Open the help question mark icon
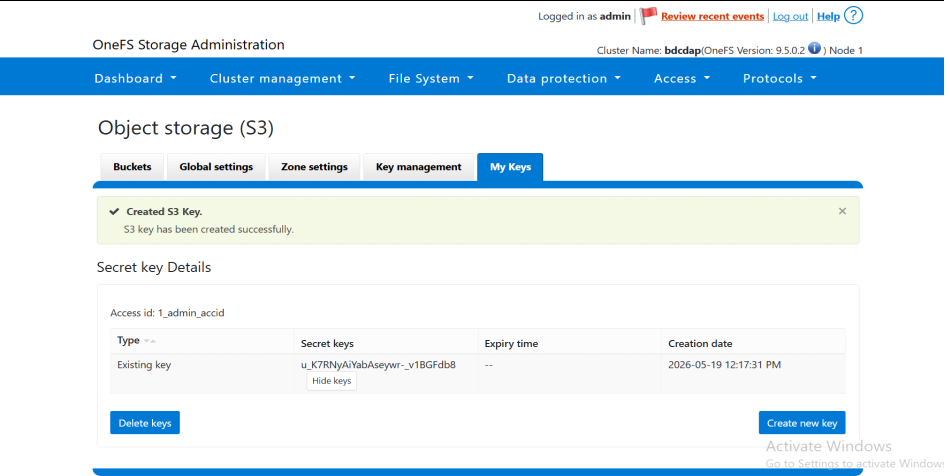 point(853,15)
